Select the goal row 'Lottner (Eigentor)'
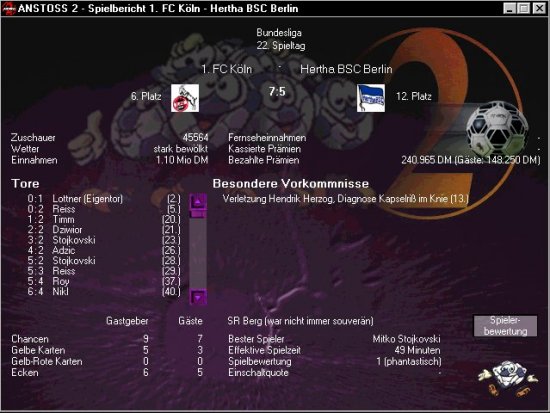 pos(104,199)
